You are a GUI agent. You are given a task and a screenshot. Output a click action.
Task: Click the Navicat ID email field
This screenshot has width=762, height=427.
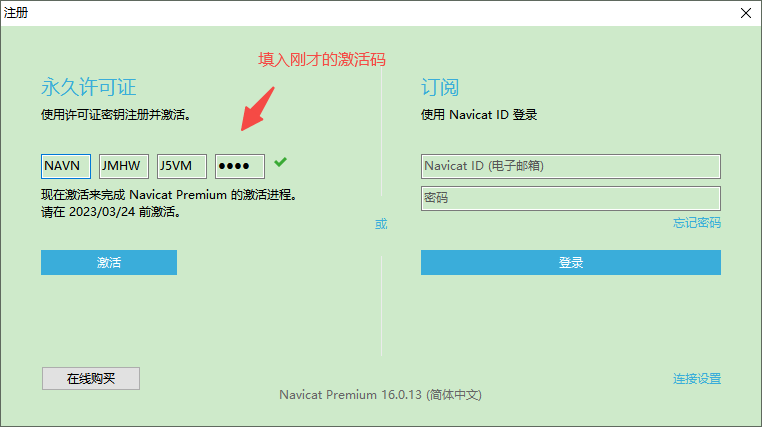[x=571, y=166]
